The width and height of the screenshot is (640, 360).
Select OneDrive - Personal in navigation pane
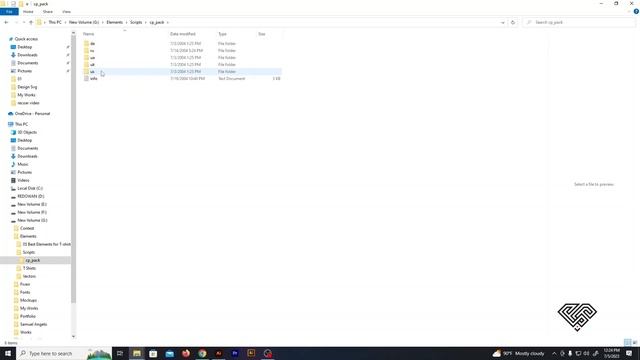32,113
